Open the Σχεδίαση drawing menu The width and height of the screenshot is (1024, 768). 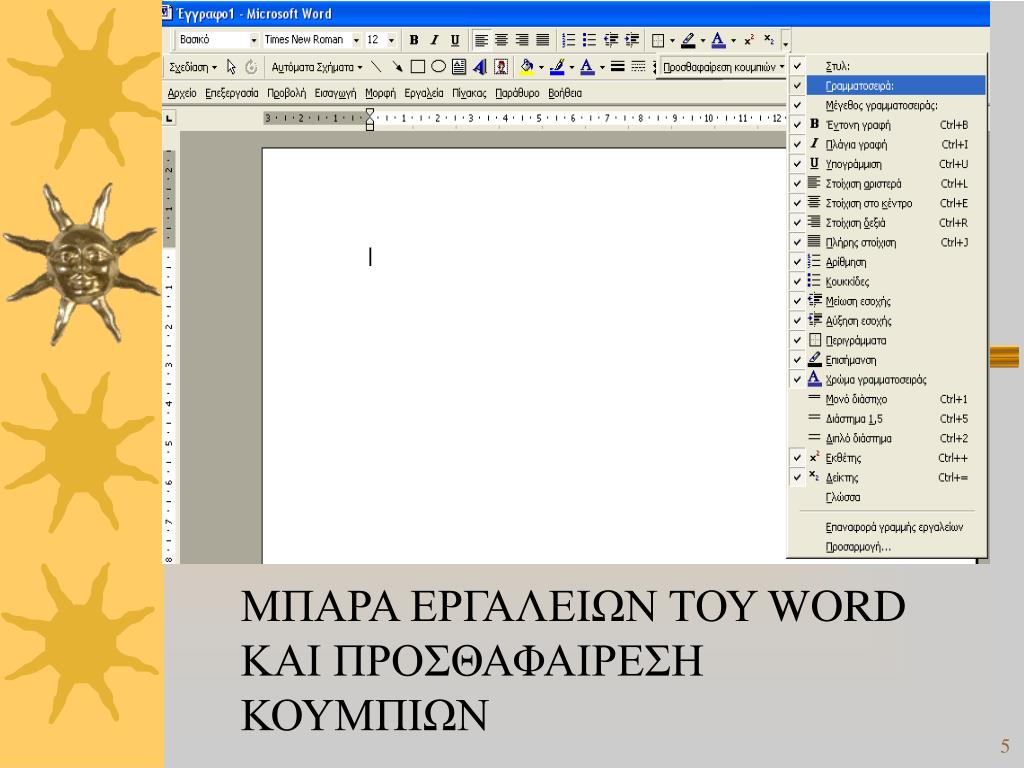point(193,67)
